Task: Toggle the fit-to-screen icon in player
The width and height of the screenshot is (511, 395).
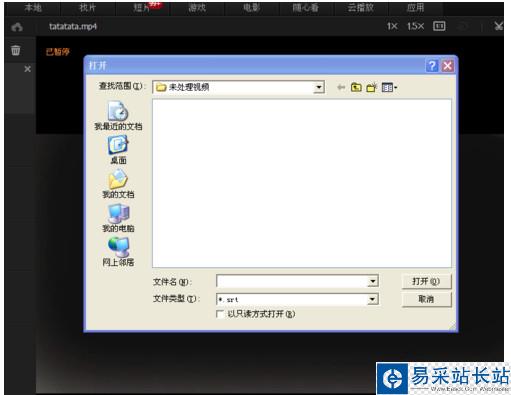Action: pos(439,26)
